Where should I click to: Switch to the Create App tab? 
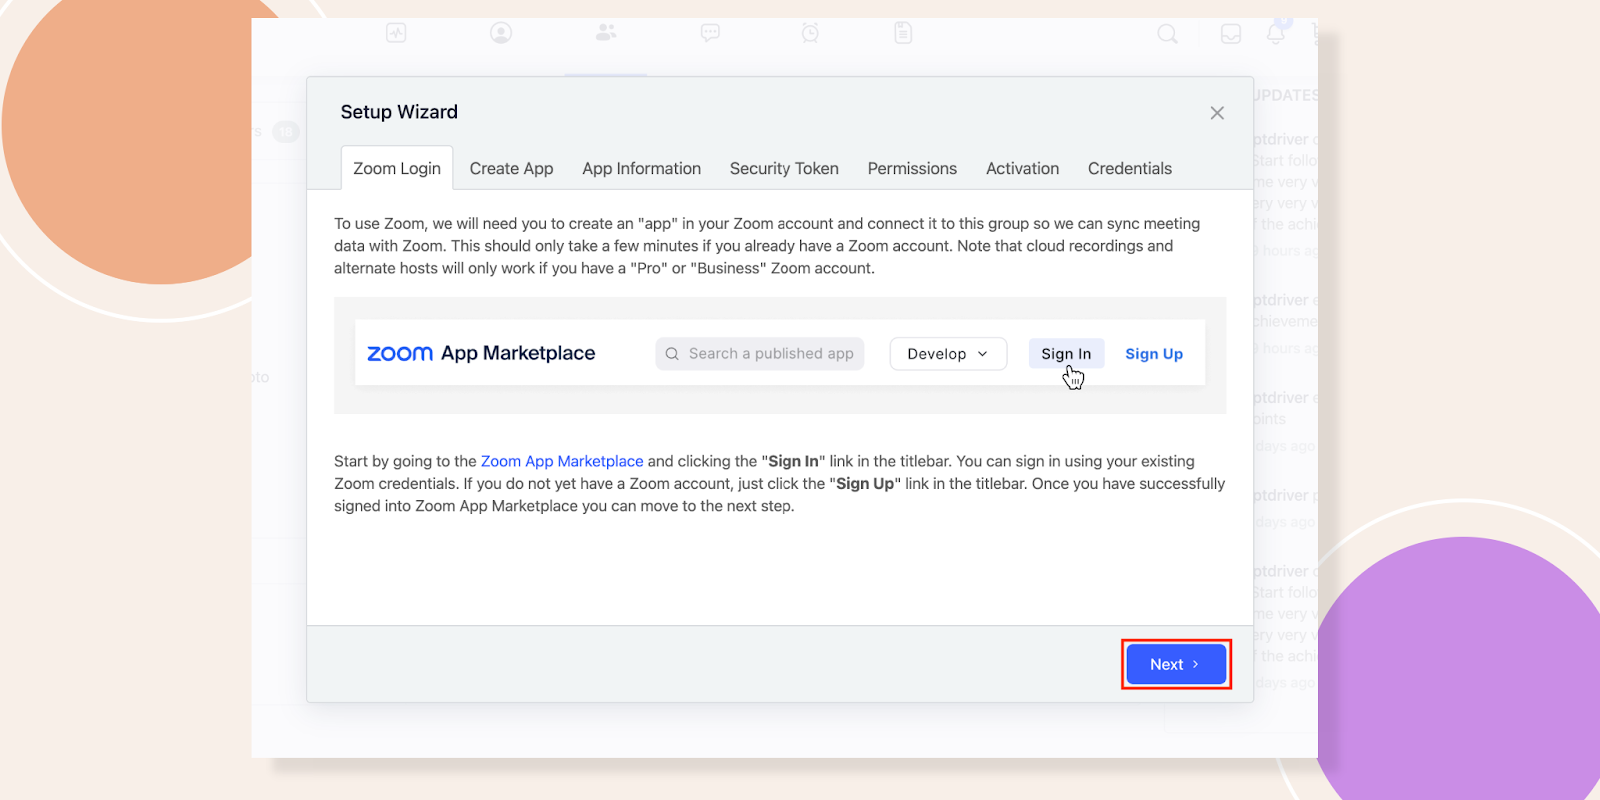(x=511, y=168)
